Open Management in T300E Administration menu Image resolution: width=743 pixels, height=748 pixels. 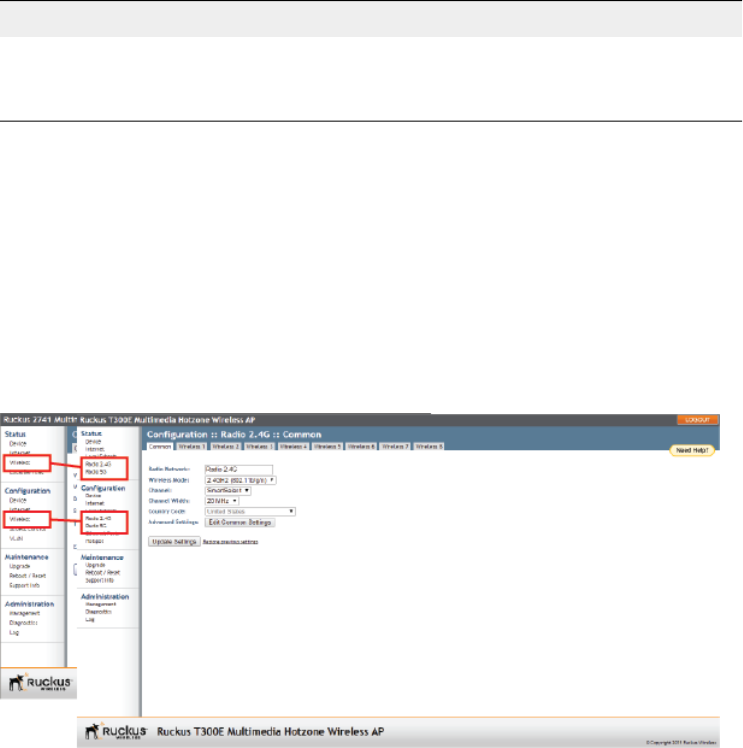pos(101,604)
